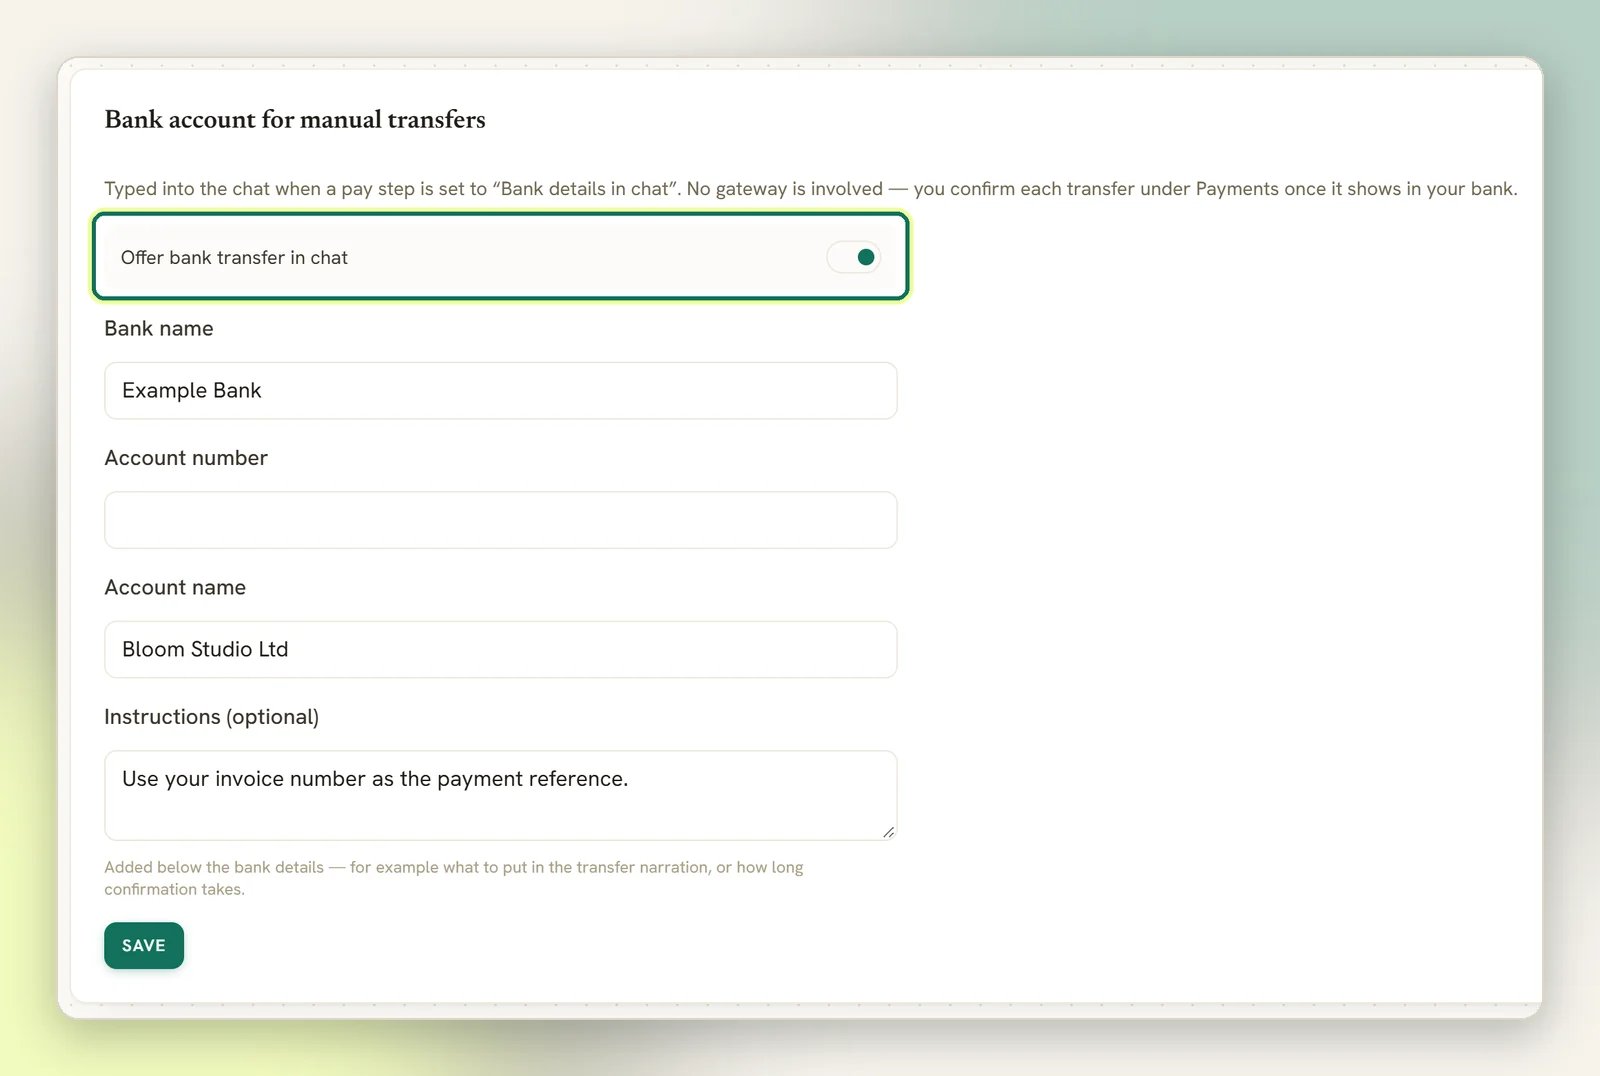Click the 'Account name' label

pyautogui.click(x=175, y=587)
